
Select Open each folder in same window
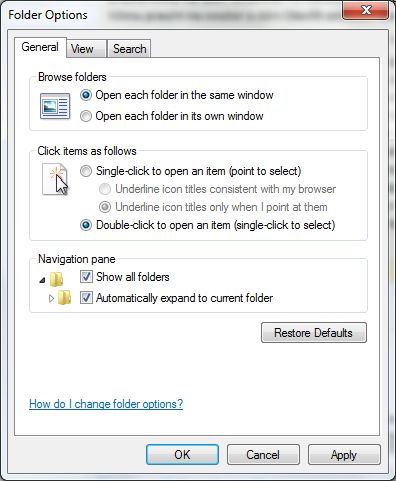pyautogui.click(x=86, y=95)
